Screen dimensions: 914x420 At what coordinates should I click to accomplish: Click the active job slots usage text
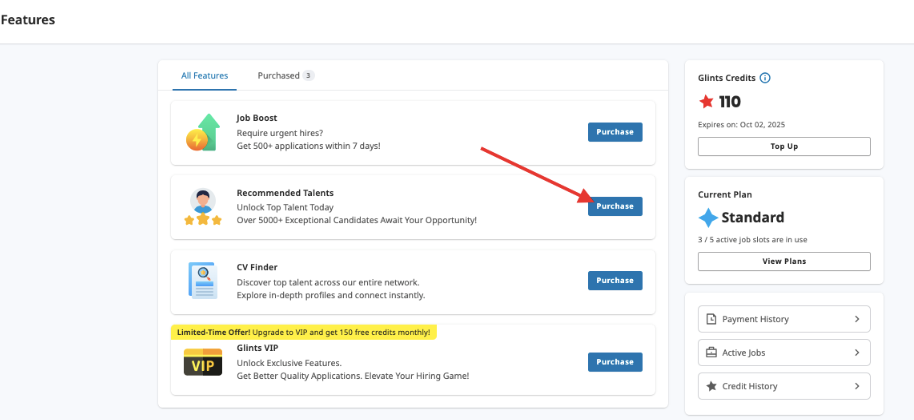(x=753, y=239)
